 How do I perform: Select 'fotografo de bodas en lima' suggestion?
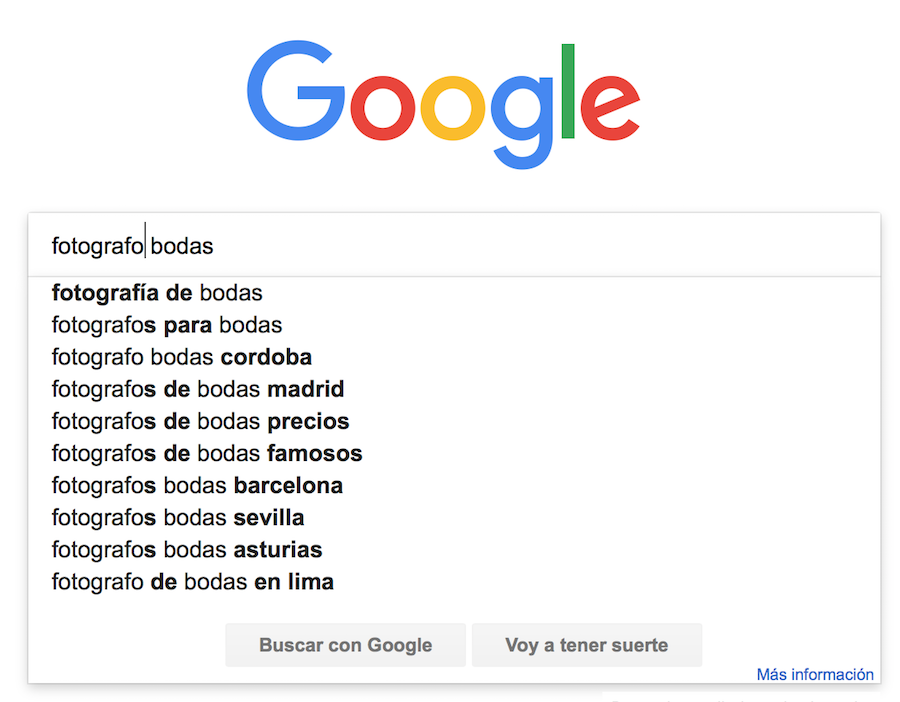pyautogui.click(x=193, y=582)
